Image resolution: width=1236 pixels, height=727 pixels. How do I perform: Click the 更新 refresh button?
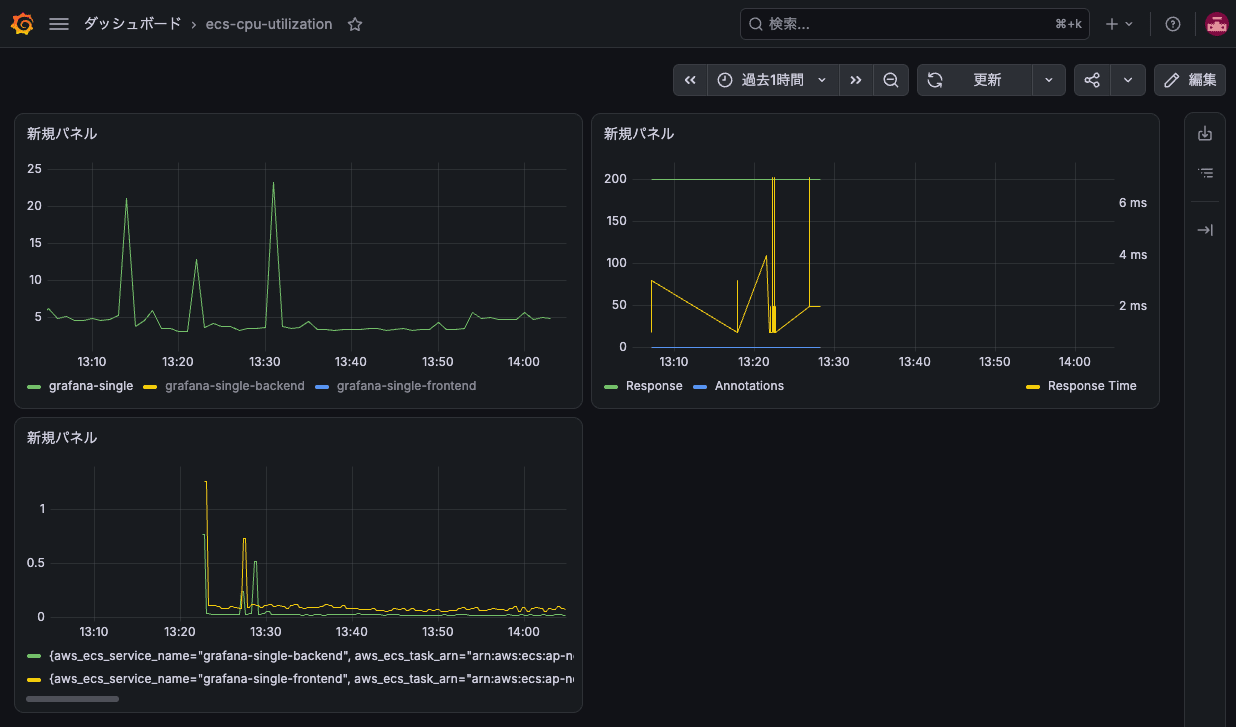pyautogui.click(x=975, y=80)
